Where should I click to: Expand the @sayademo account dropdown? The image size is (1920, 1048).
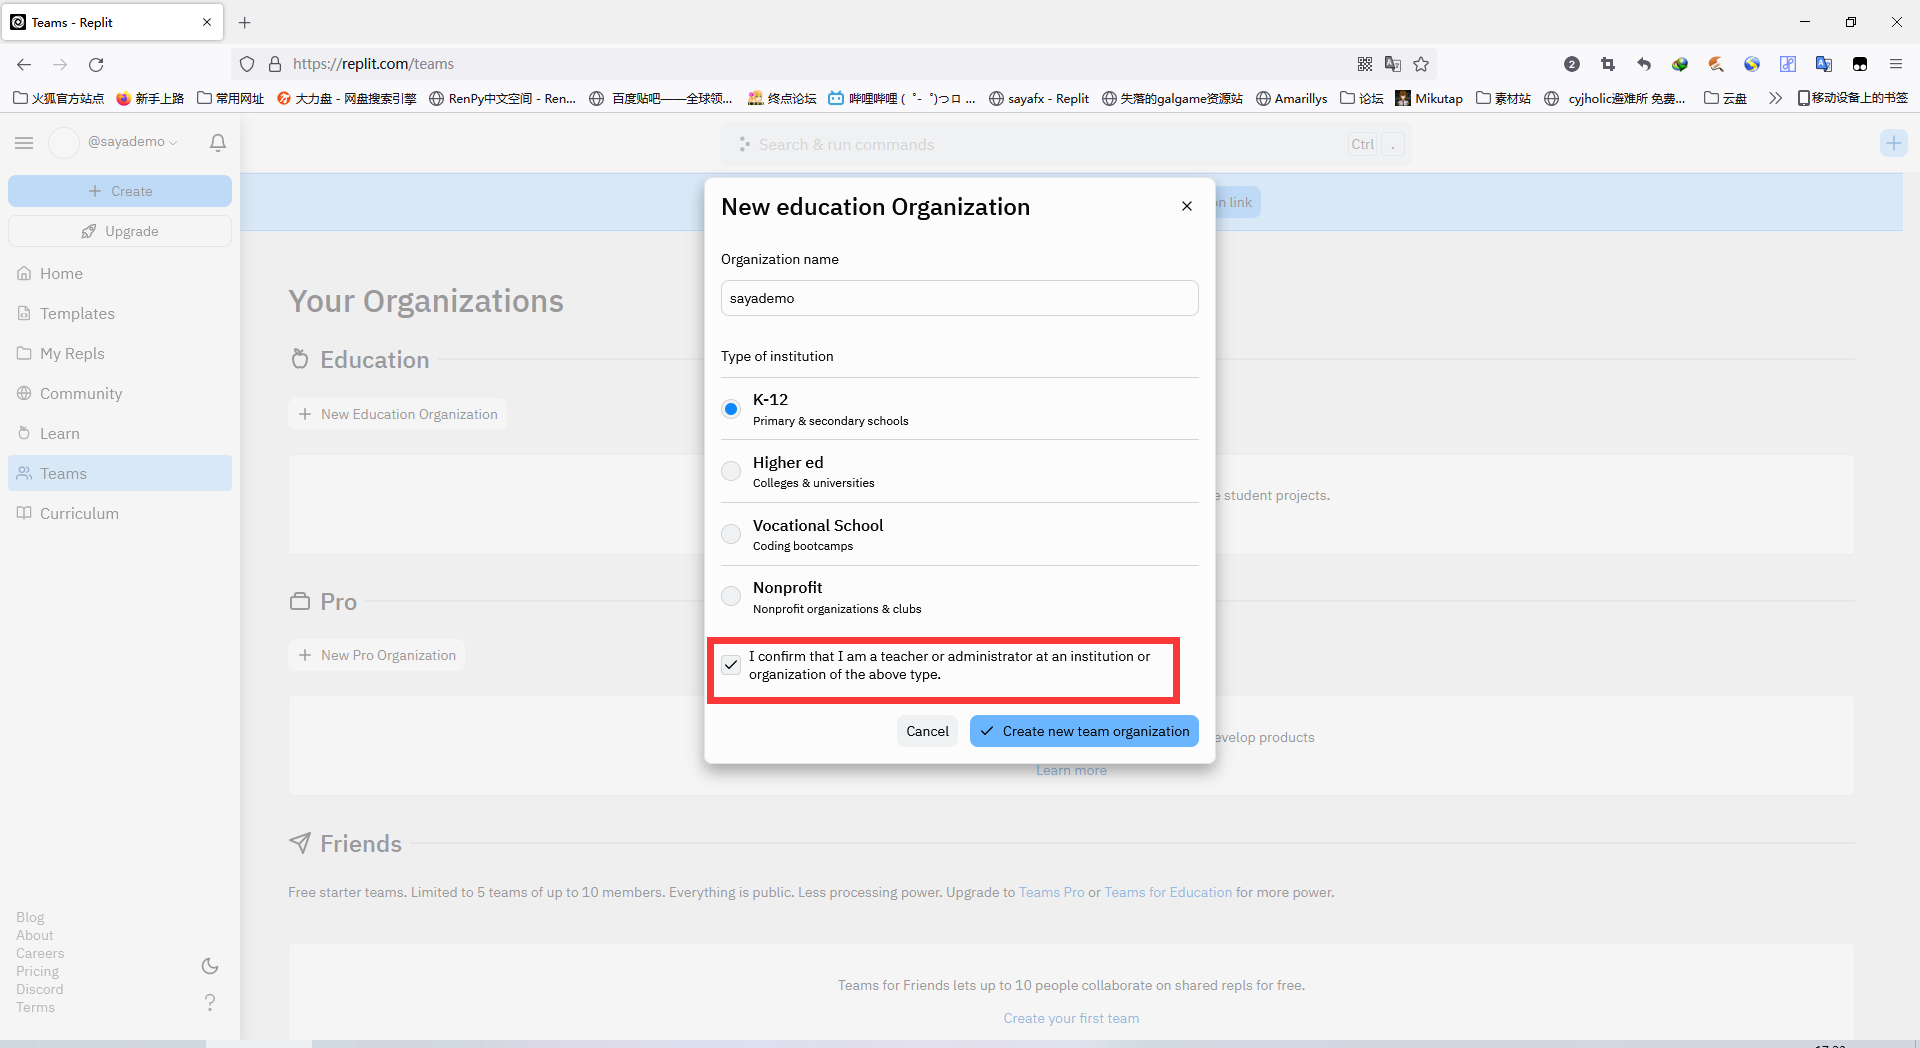coord(132,142)
